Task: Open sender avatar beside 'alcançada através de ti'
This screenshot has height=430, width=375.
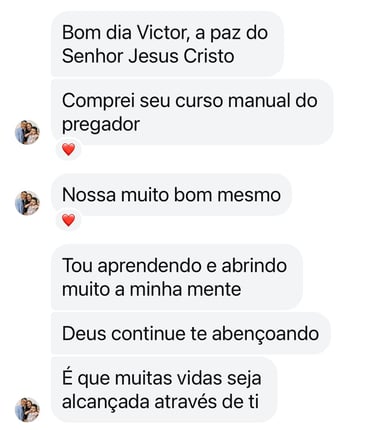Action: point(27,409)
